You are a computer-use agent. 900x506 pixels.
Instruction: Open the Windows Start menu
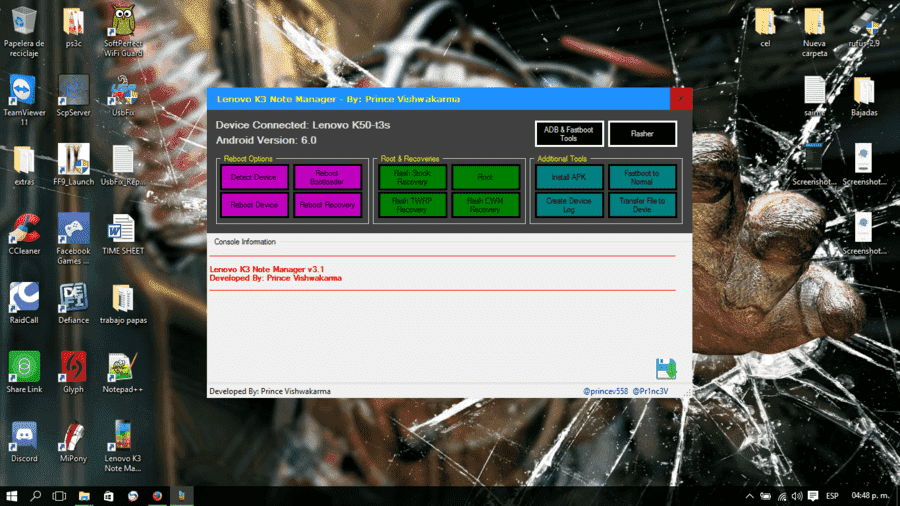(11, 496)
